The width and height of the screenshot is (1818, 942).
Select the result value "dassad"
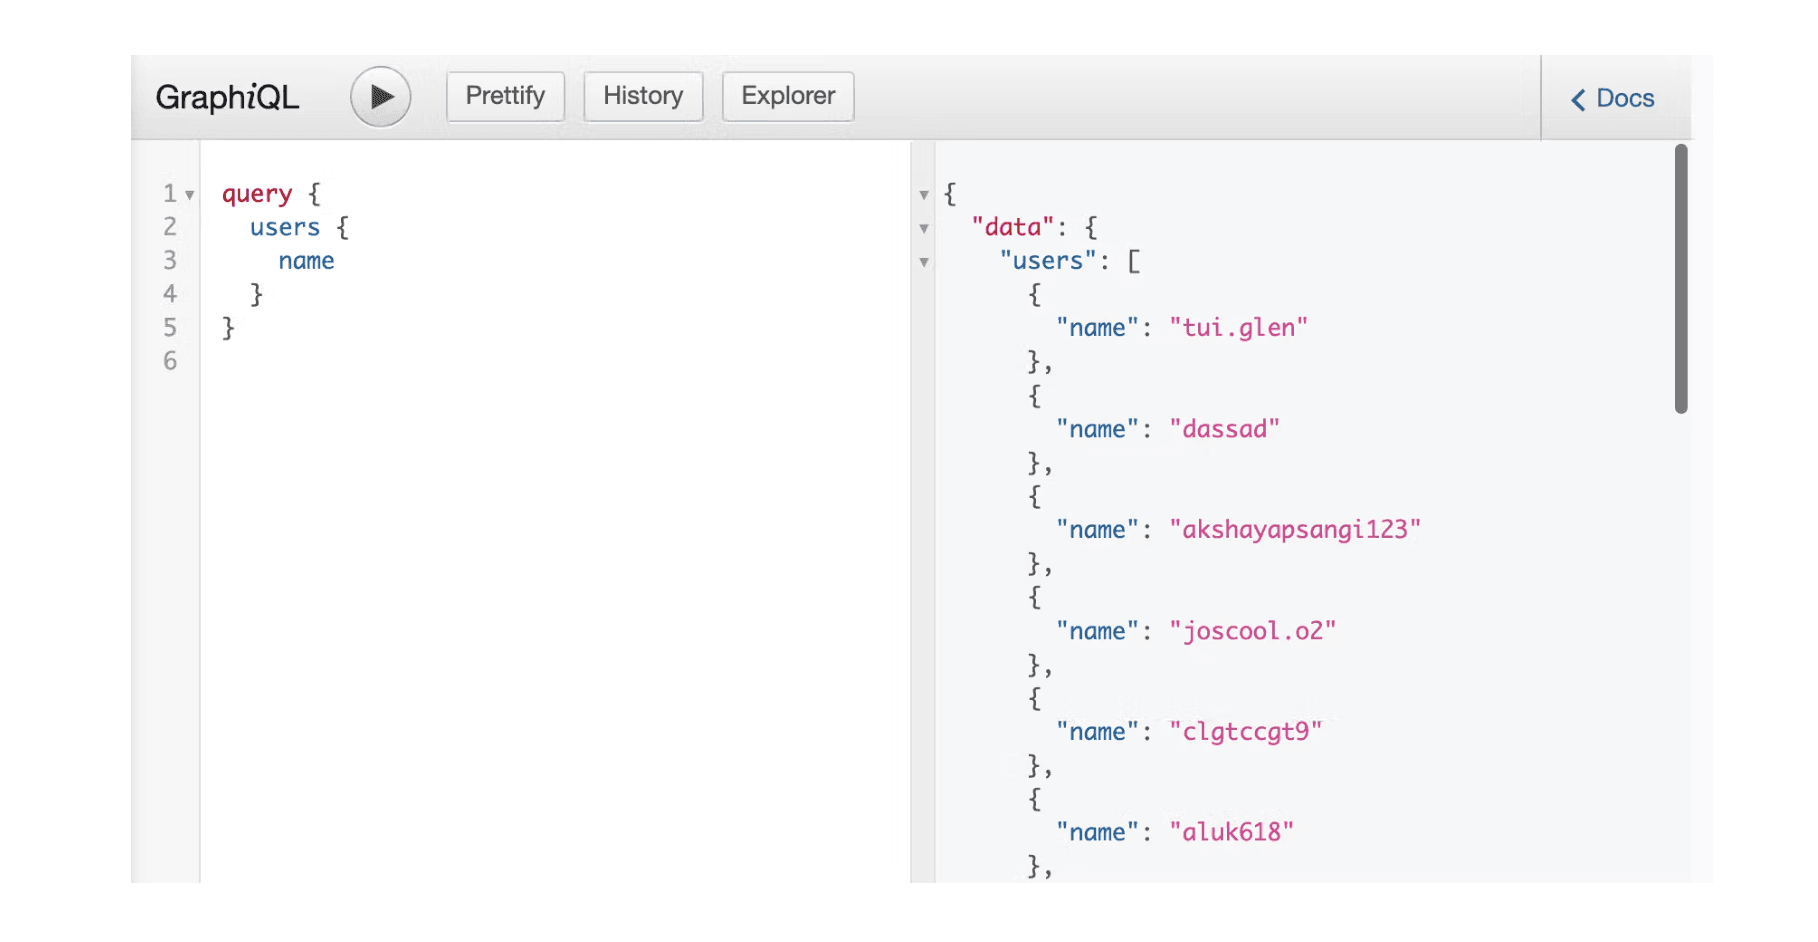click(x=1224, y=428)
